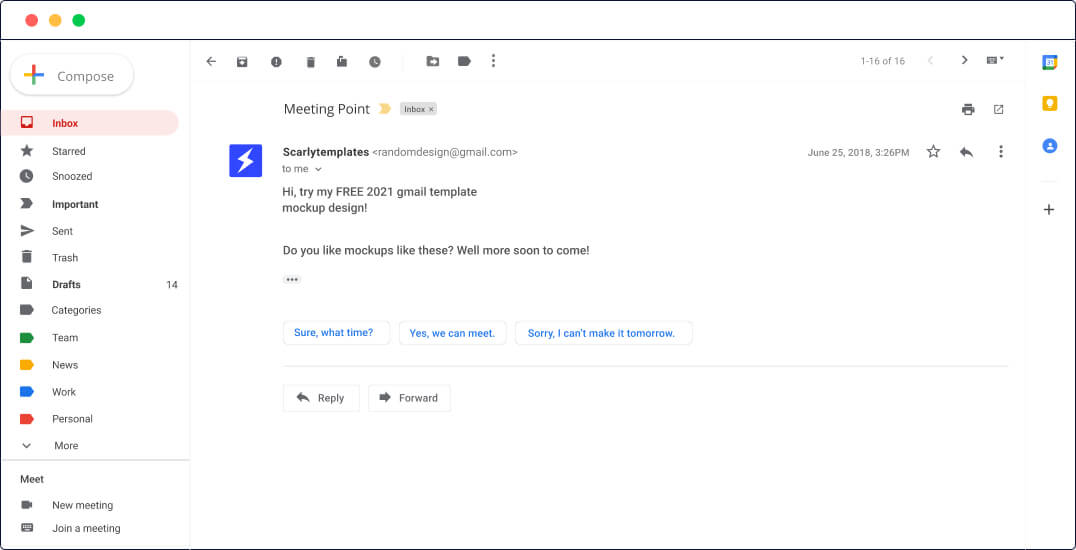
Task: Choose the 'Sure, what time?' smart reply
Action: [x=334, y=333]
